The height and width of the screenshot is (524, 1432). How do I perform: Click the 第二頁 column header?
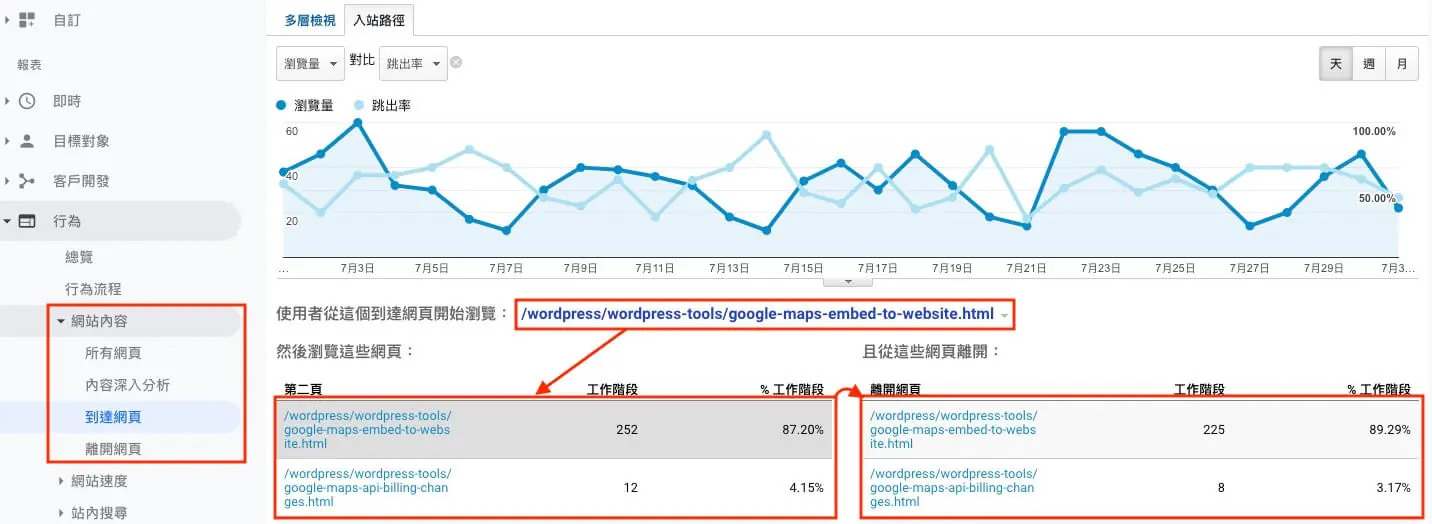[303, 389]
